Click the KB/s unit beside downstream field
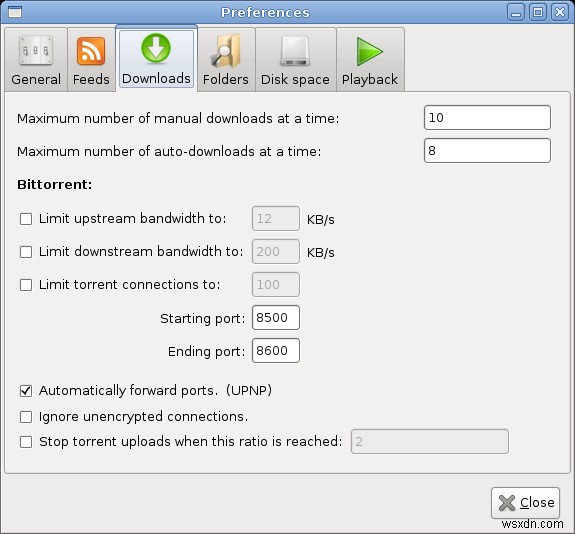This screenshot has width=575, height=534. [x=321, y=252]
